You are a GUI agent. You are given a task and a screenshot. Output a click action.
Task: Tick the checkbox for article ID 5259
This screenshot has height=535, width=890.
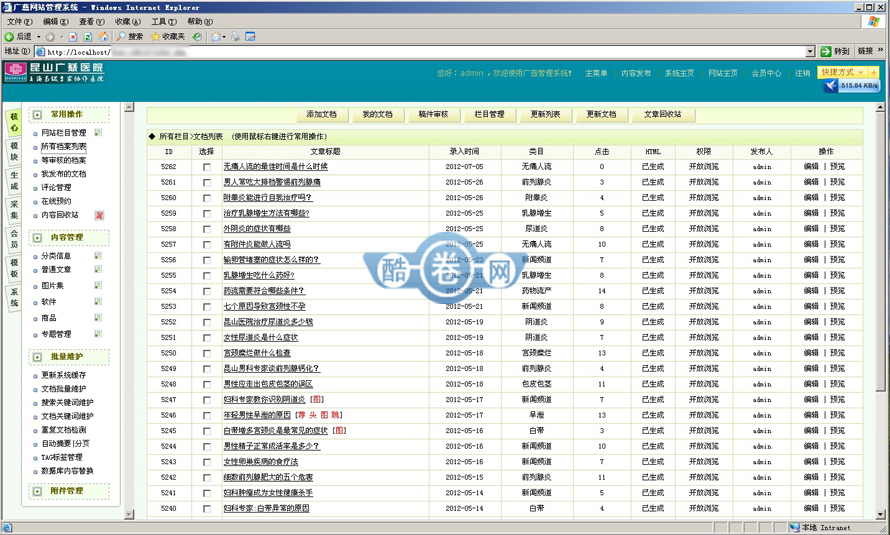pyautogui.click(x=207, y=214)
